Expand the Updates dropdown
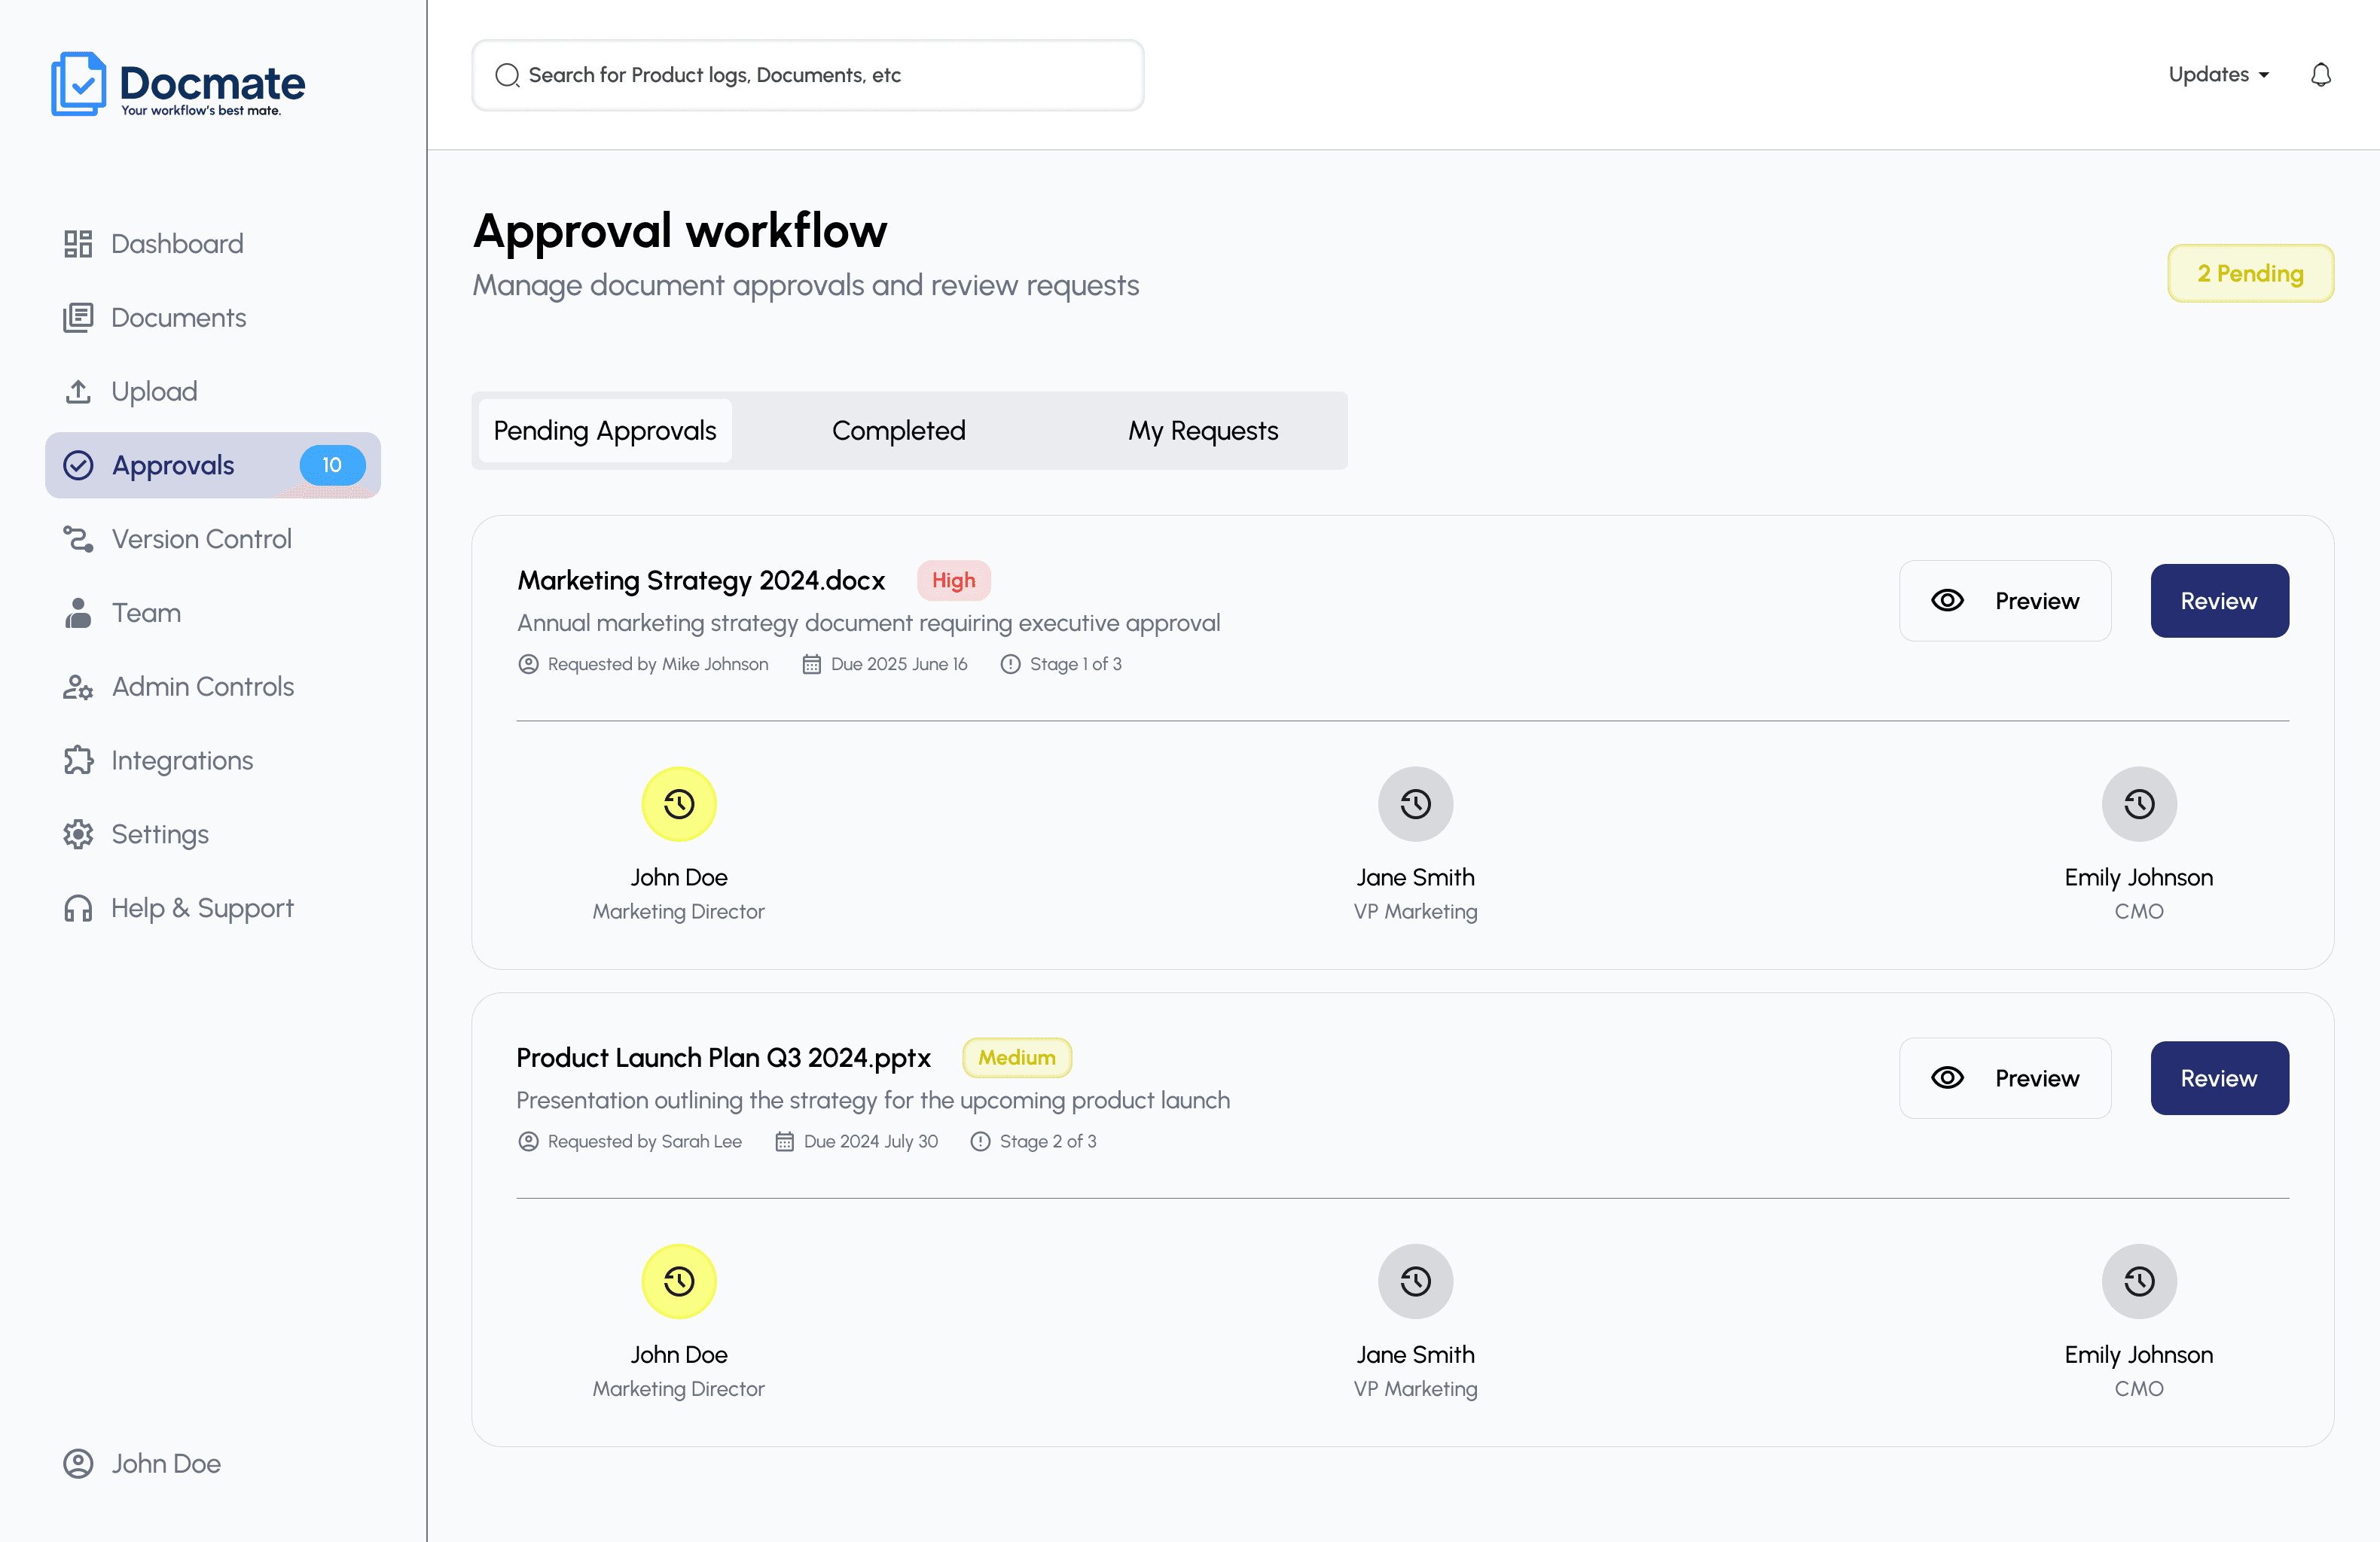The width and height of the screenshot is (2380, 1542). click(2219, 75)
